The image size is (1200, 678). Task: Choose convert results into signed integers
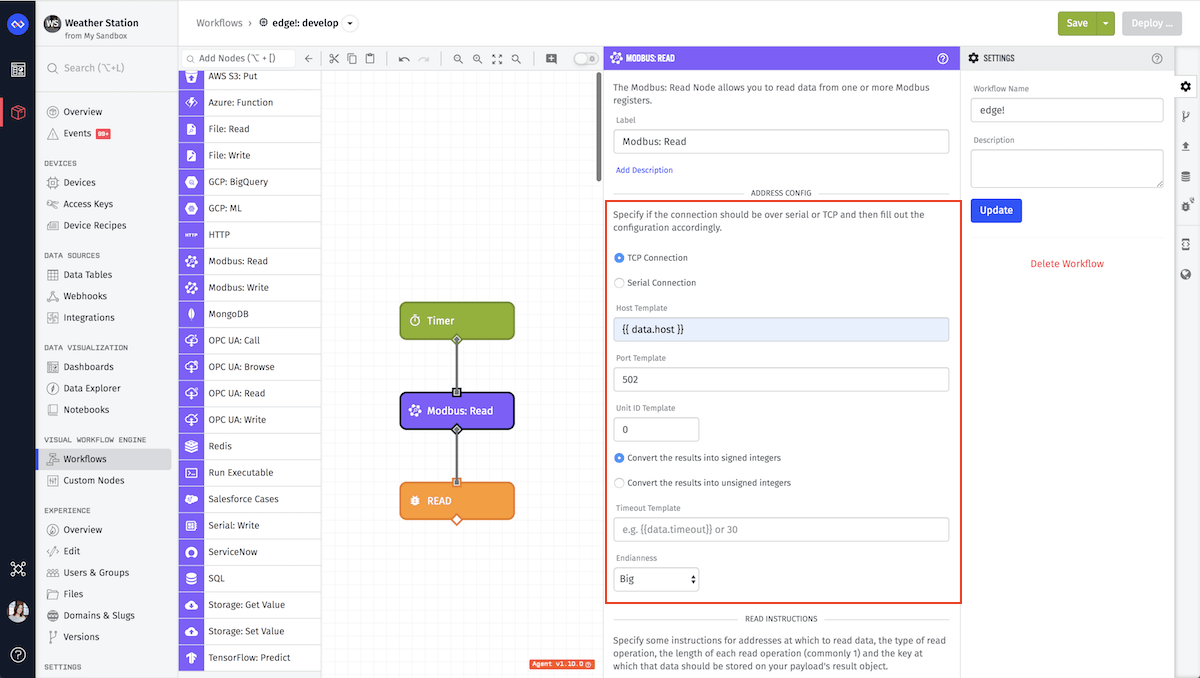point(619,458)
